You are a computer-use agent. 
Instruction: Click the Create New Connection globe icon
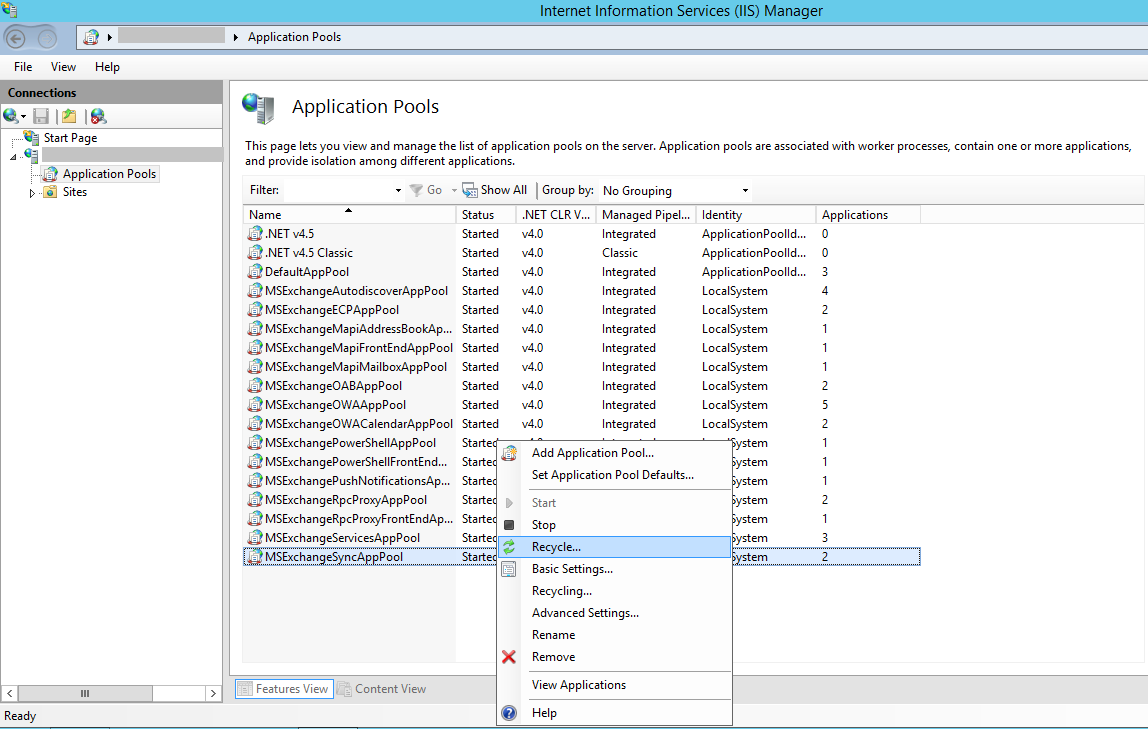pyautogui.click(x=10, y=116)
